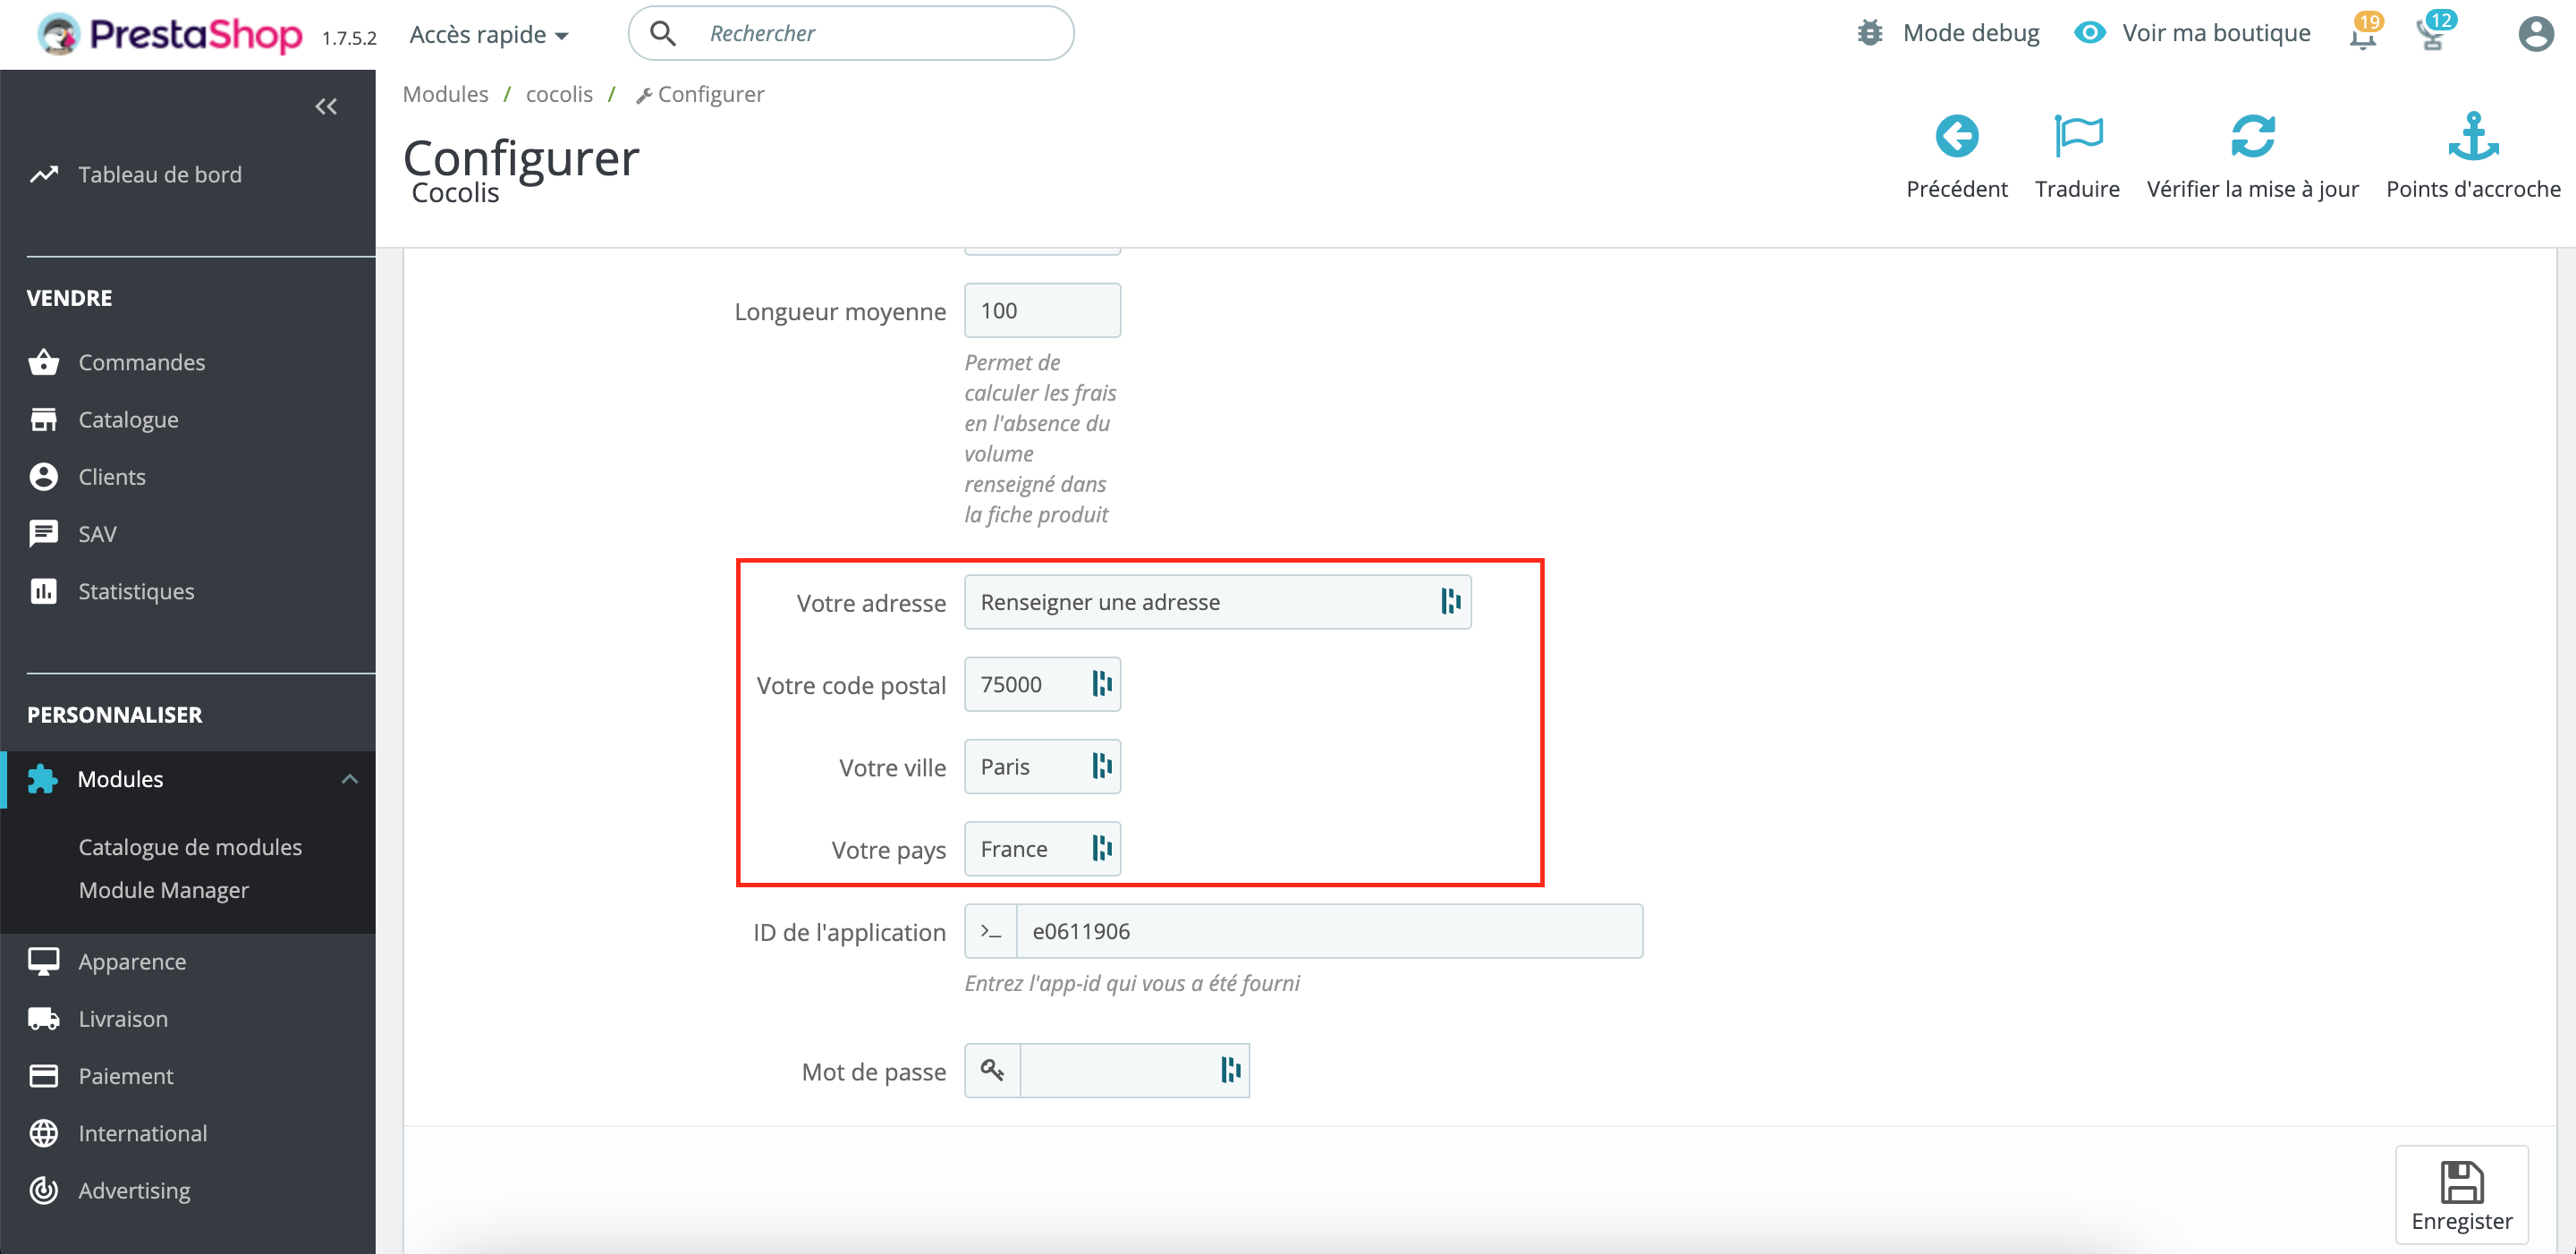Open the notifications bell icon
The height and width of the screenshot is (1254, 2576).
point(2362,36)
